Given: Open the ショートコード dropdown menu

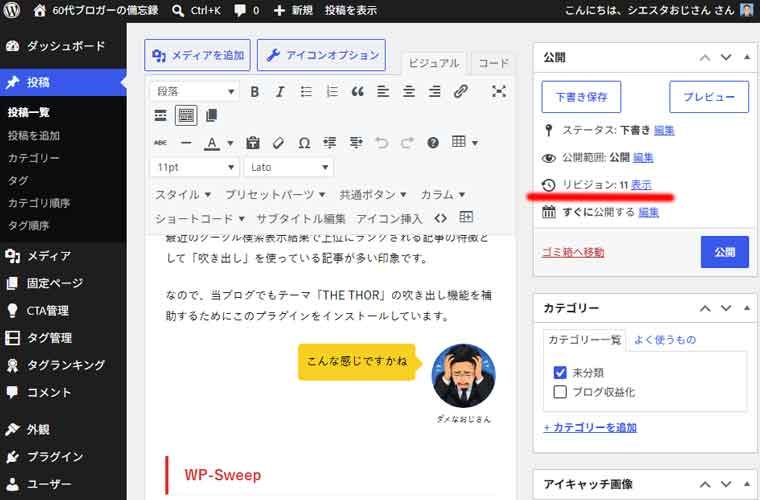Looking at the screenshot, I should [199, 219].
